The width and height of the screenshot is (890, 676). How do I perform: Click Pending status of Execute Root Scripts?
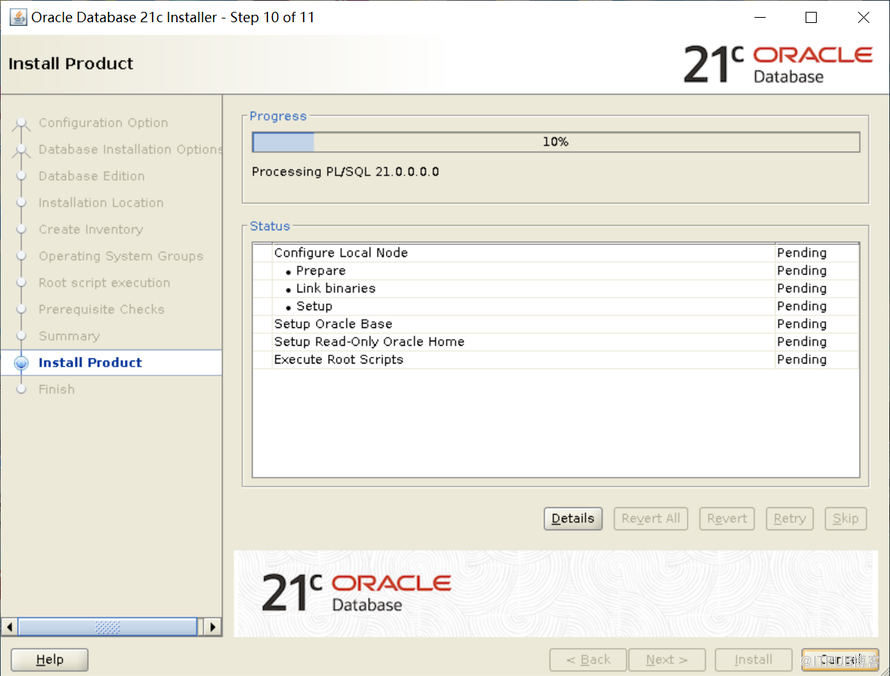coord(801,359)
